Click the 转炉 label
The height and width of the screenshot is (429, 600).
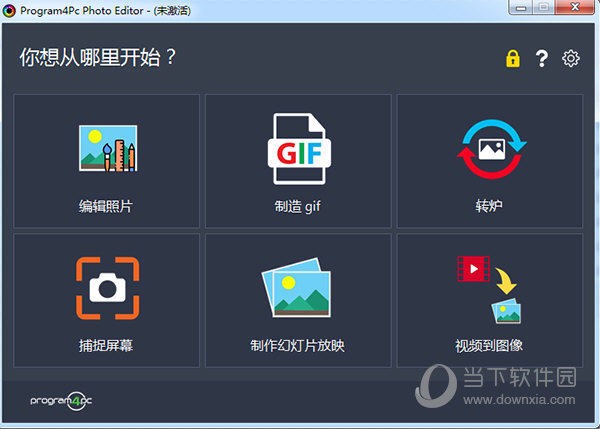point(489,206)
